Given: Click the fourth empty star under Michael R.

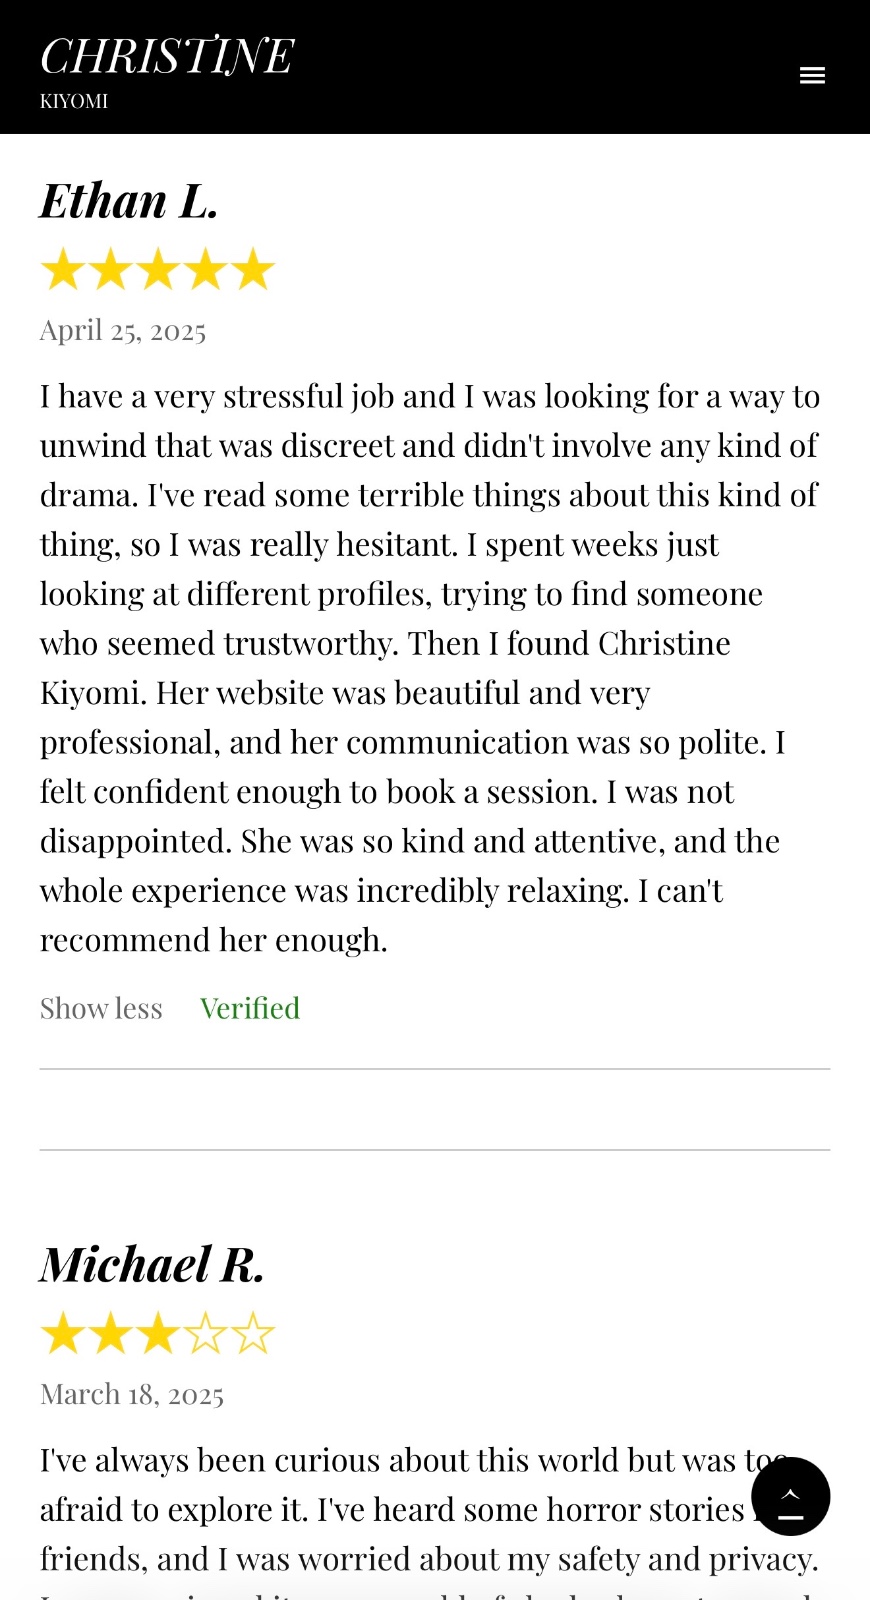Looking at the screenshot, I should pos(206,1334).
